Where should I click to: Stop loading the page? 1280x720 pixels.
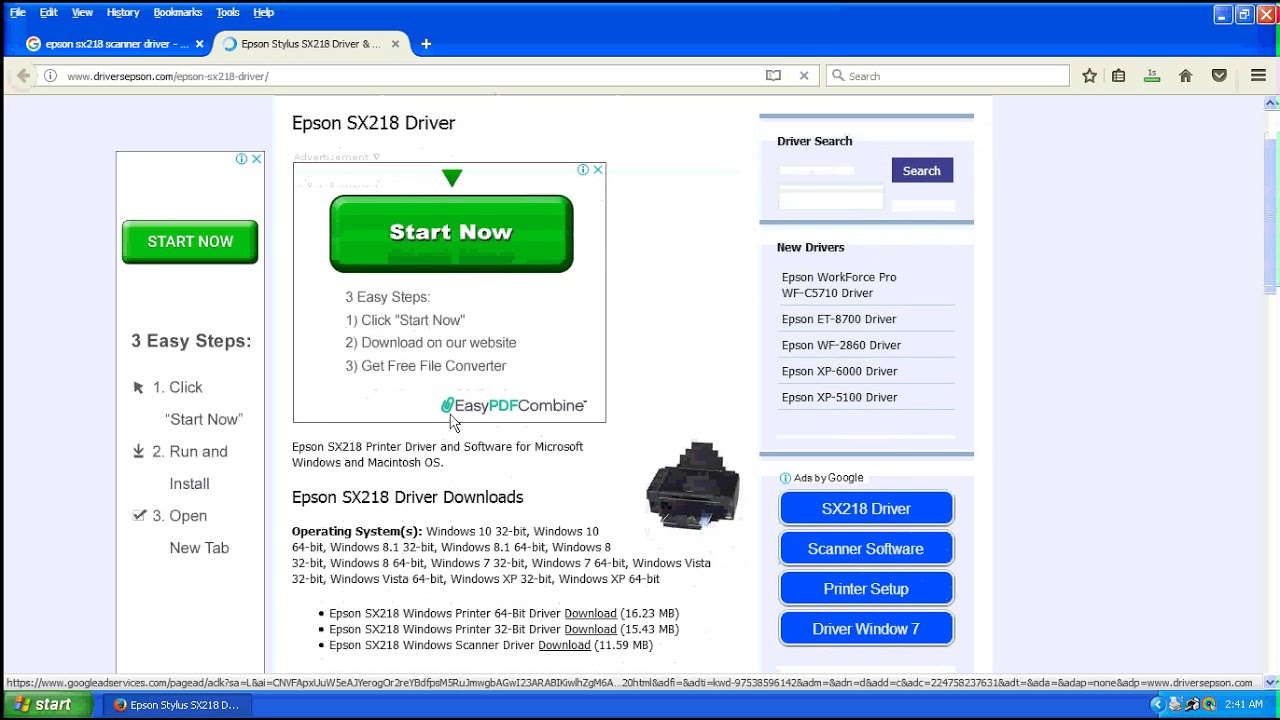804,76
